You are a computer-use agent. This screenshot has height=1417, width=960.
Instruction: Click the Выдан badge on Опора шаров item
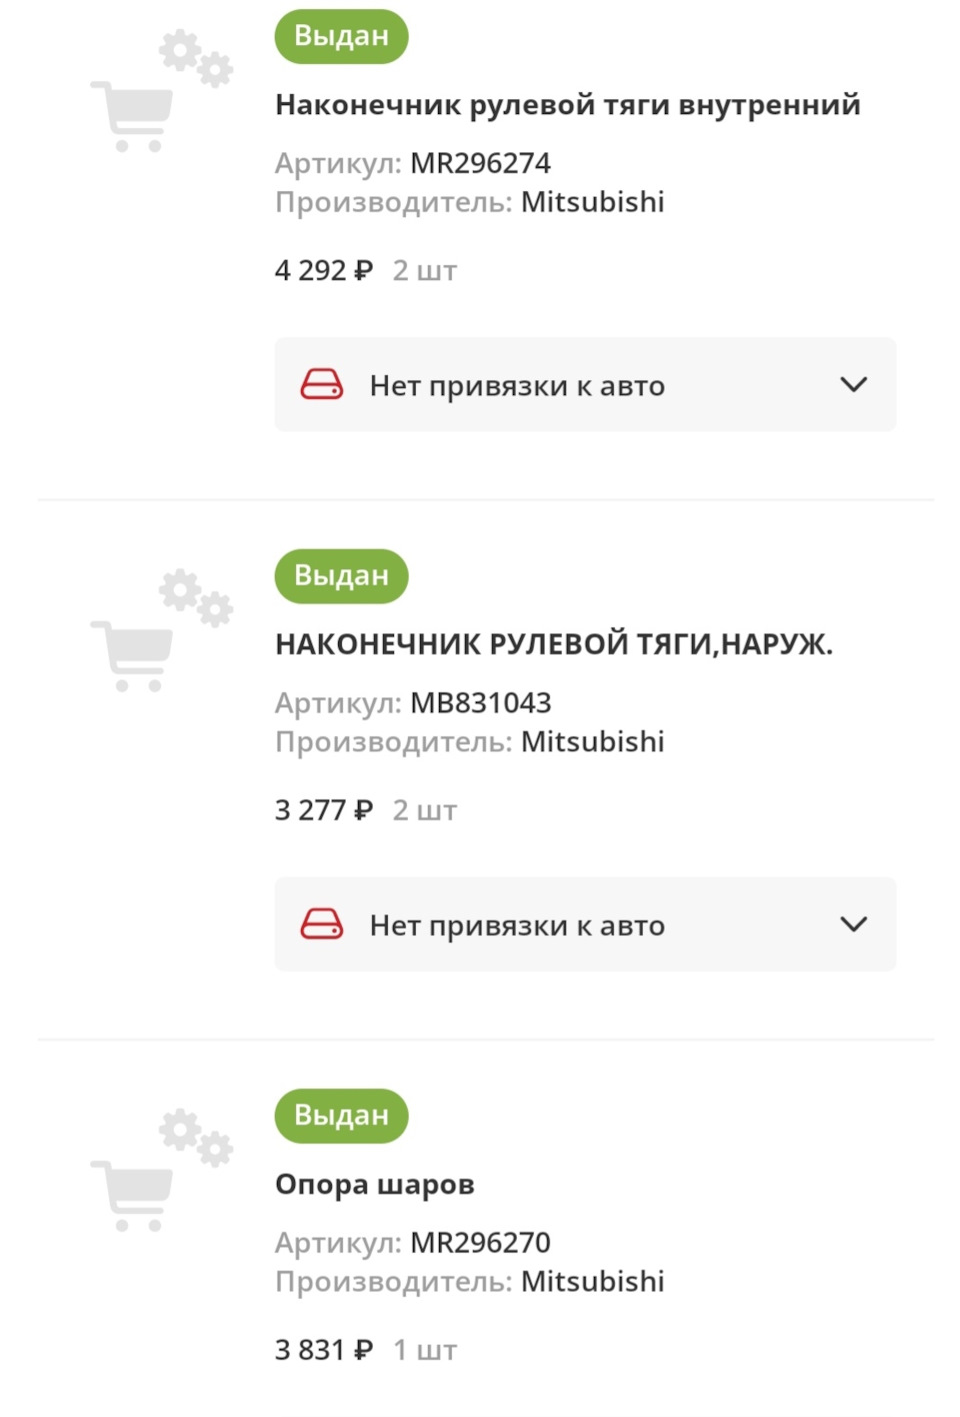(340, 1116)
